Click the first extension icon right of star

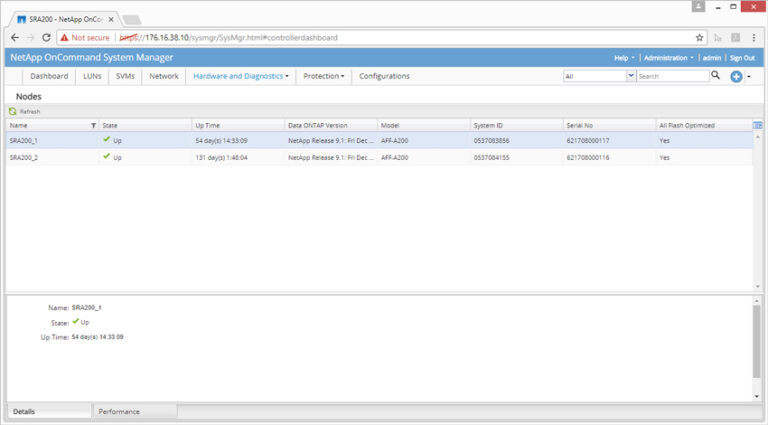[x=718, y=38]
